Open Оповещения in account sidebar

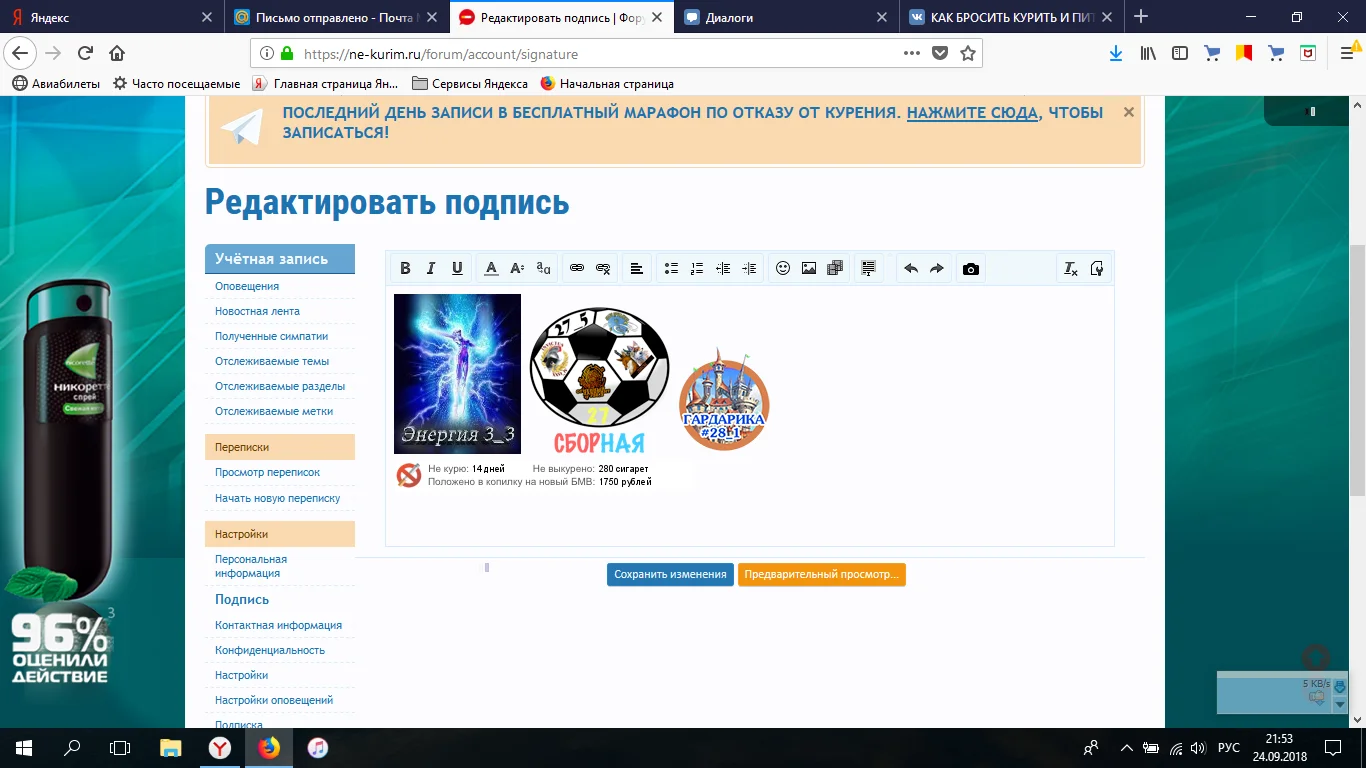247,286
